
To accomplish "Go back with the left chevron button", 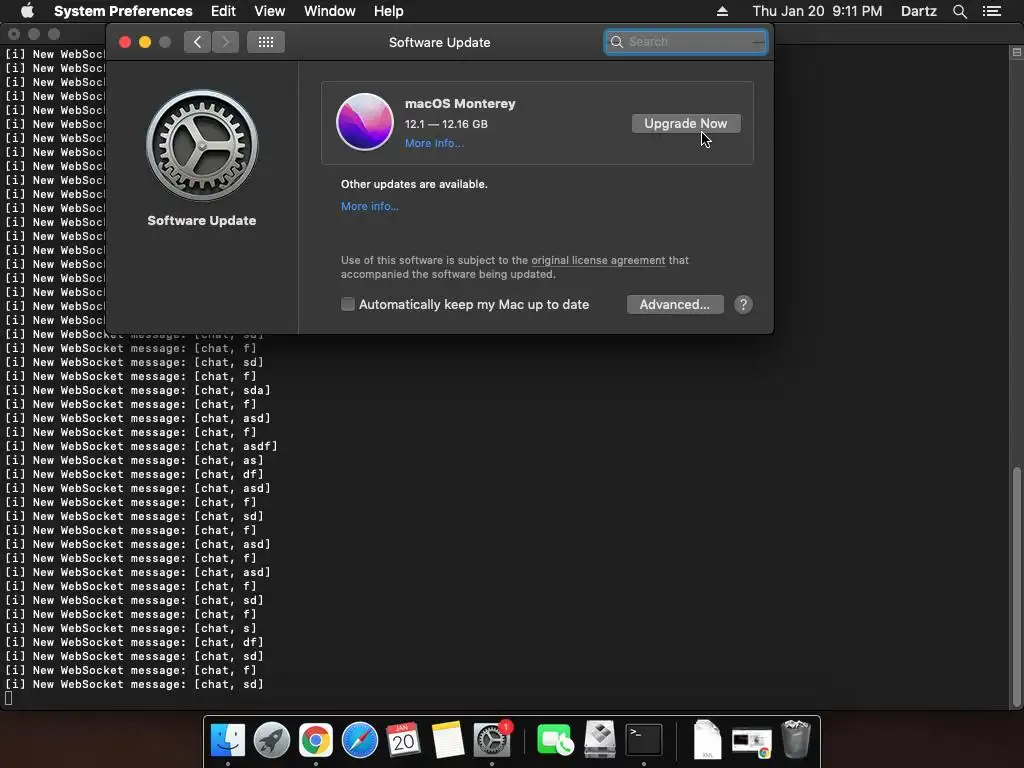I will (x=197, y=42).
